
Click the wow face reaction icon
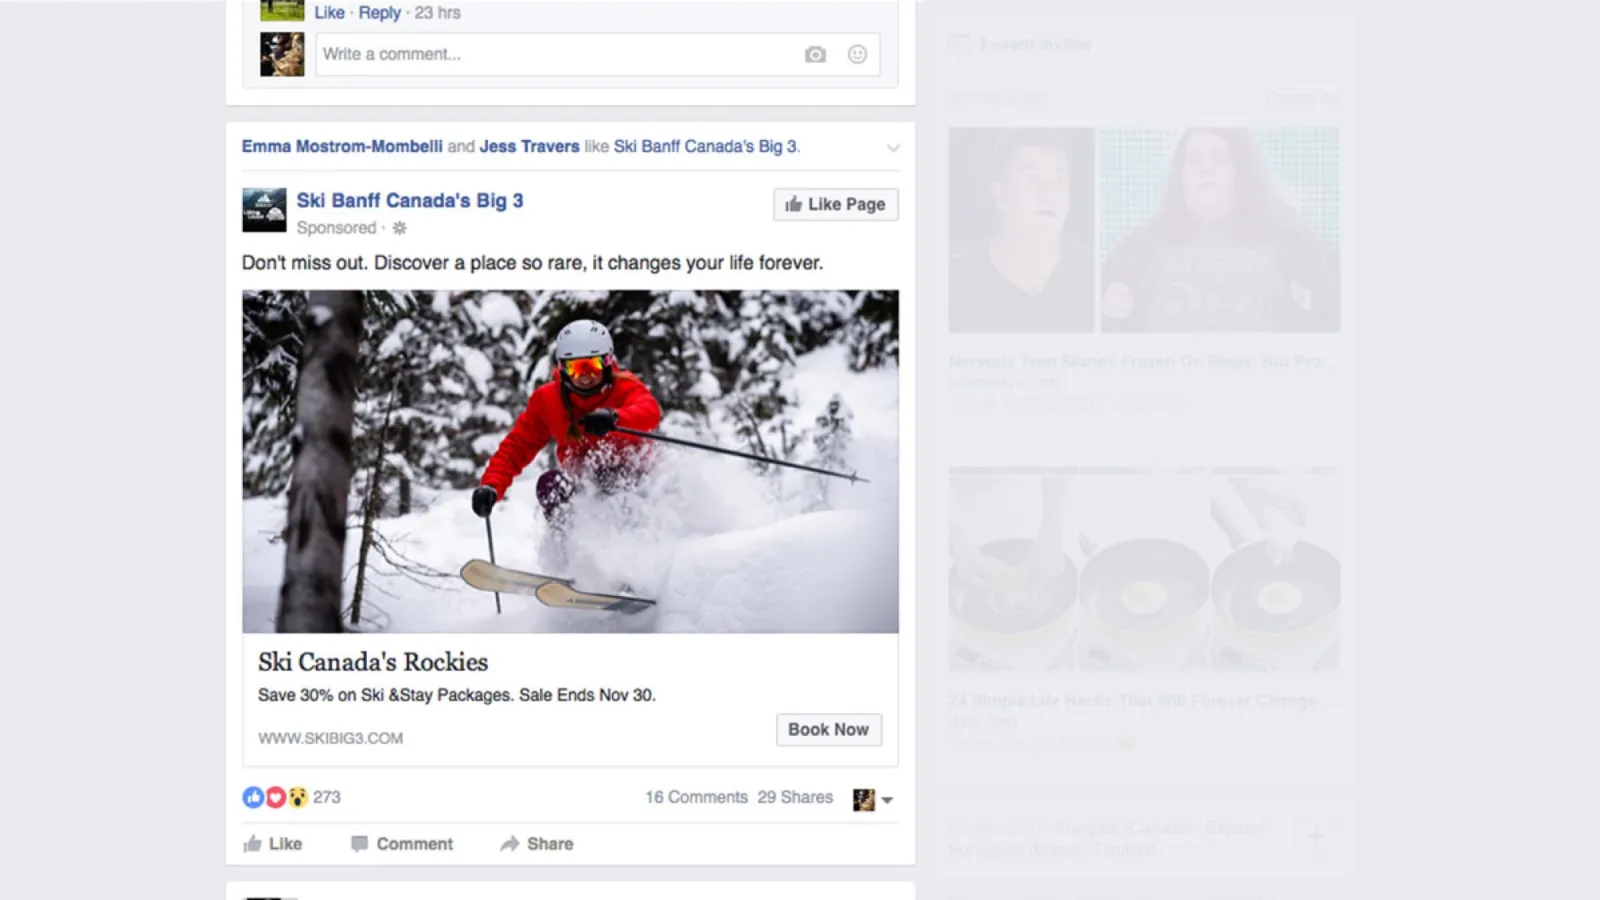[x=297, y=797]
